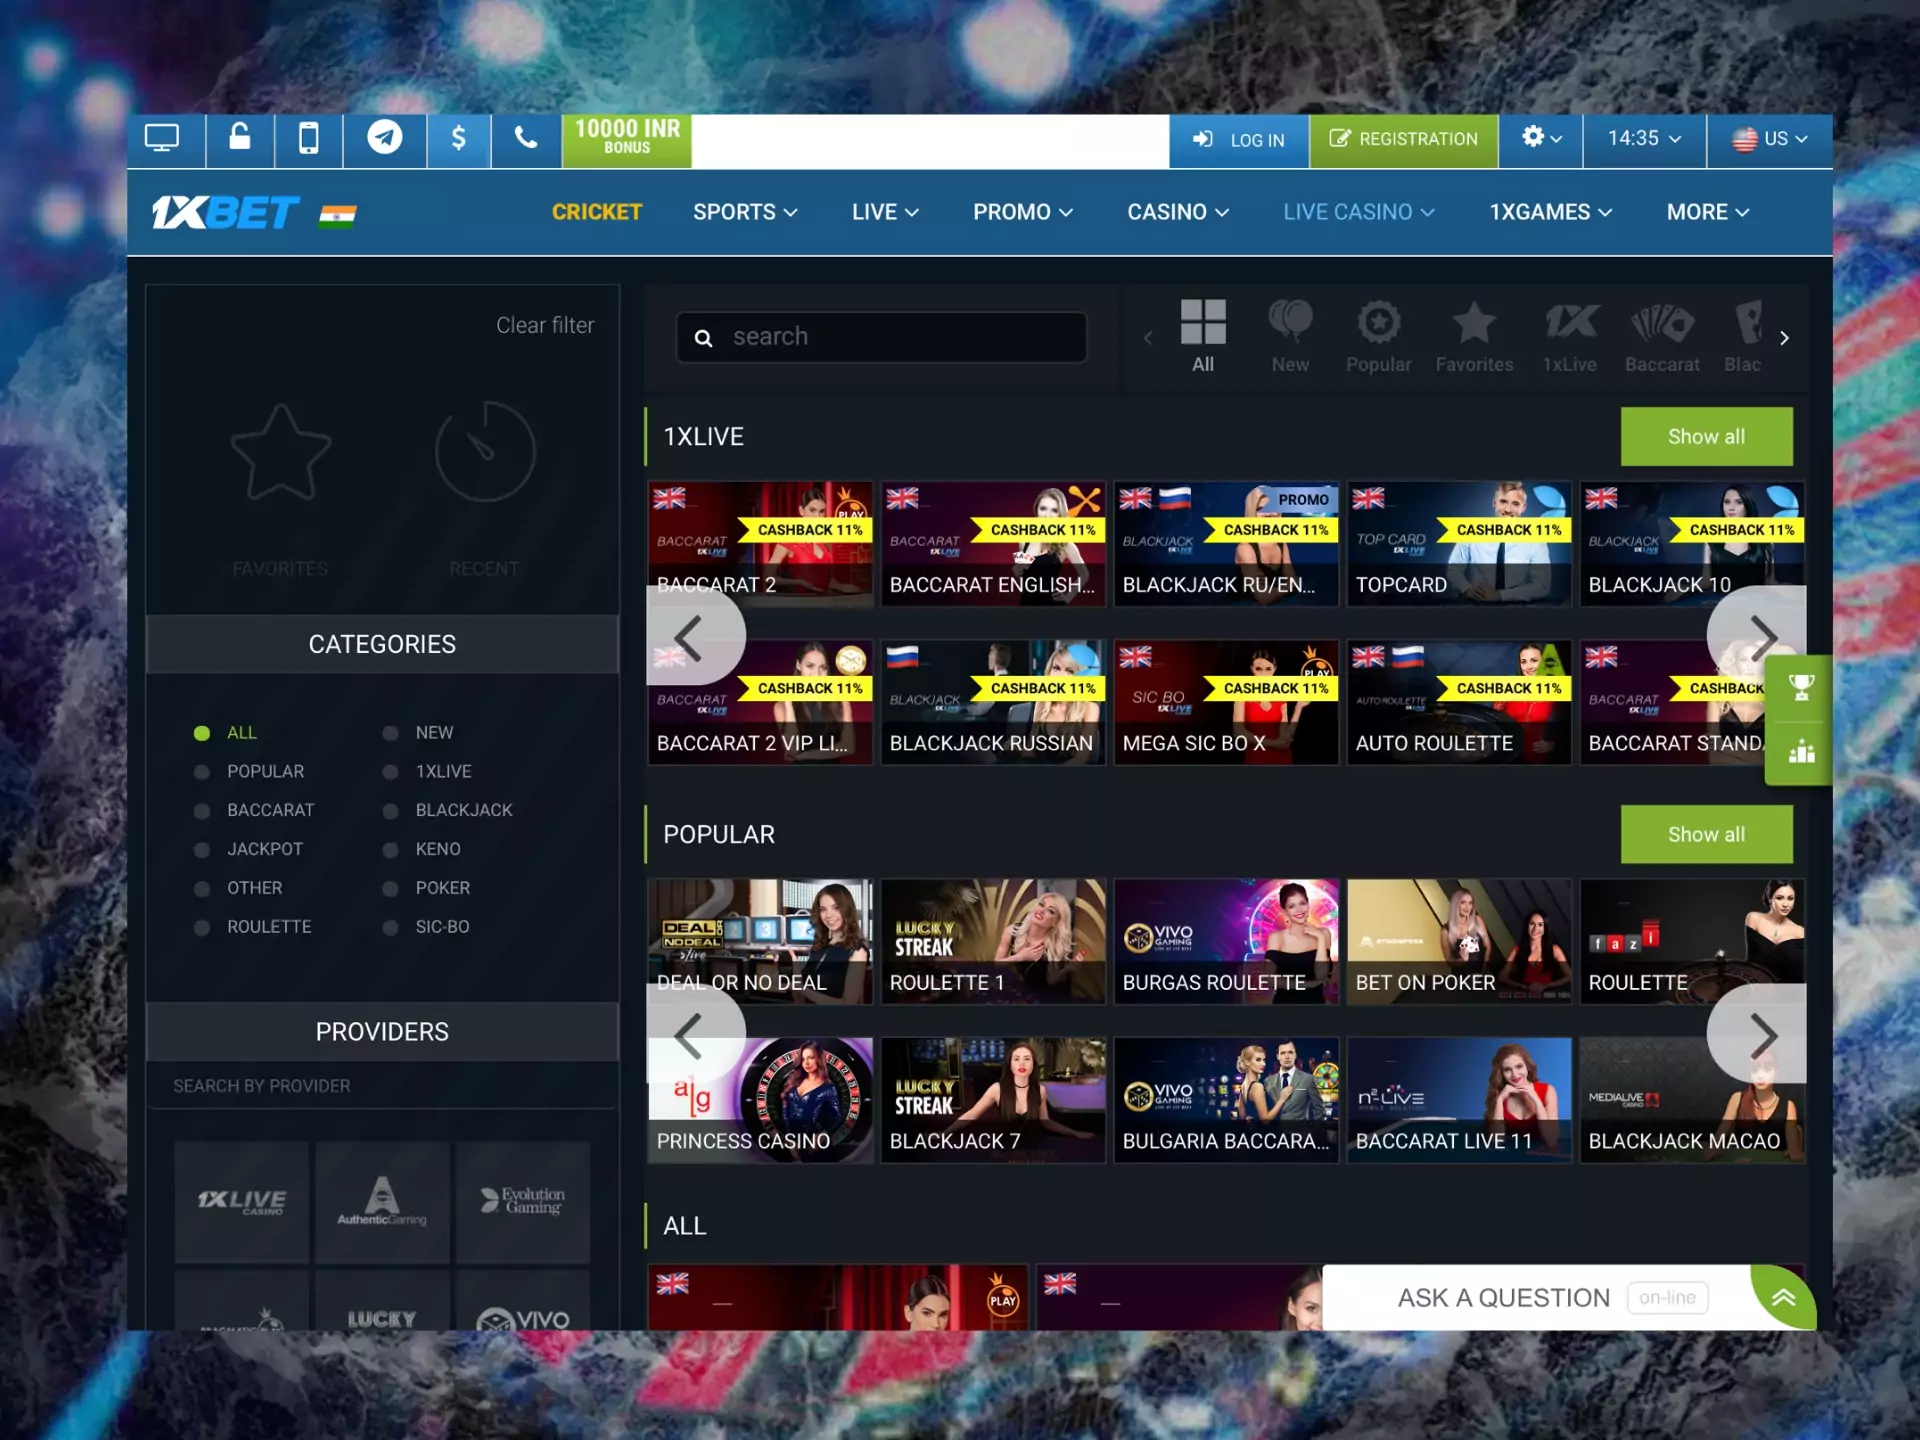Screen dimensions: 1920x1440
Task: Click ASK A QUESTION chat bar
Action: (x=1537, y=1298)
